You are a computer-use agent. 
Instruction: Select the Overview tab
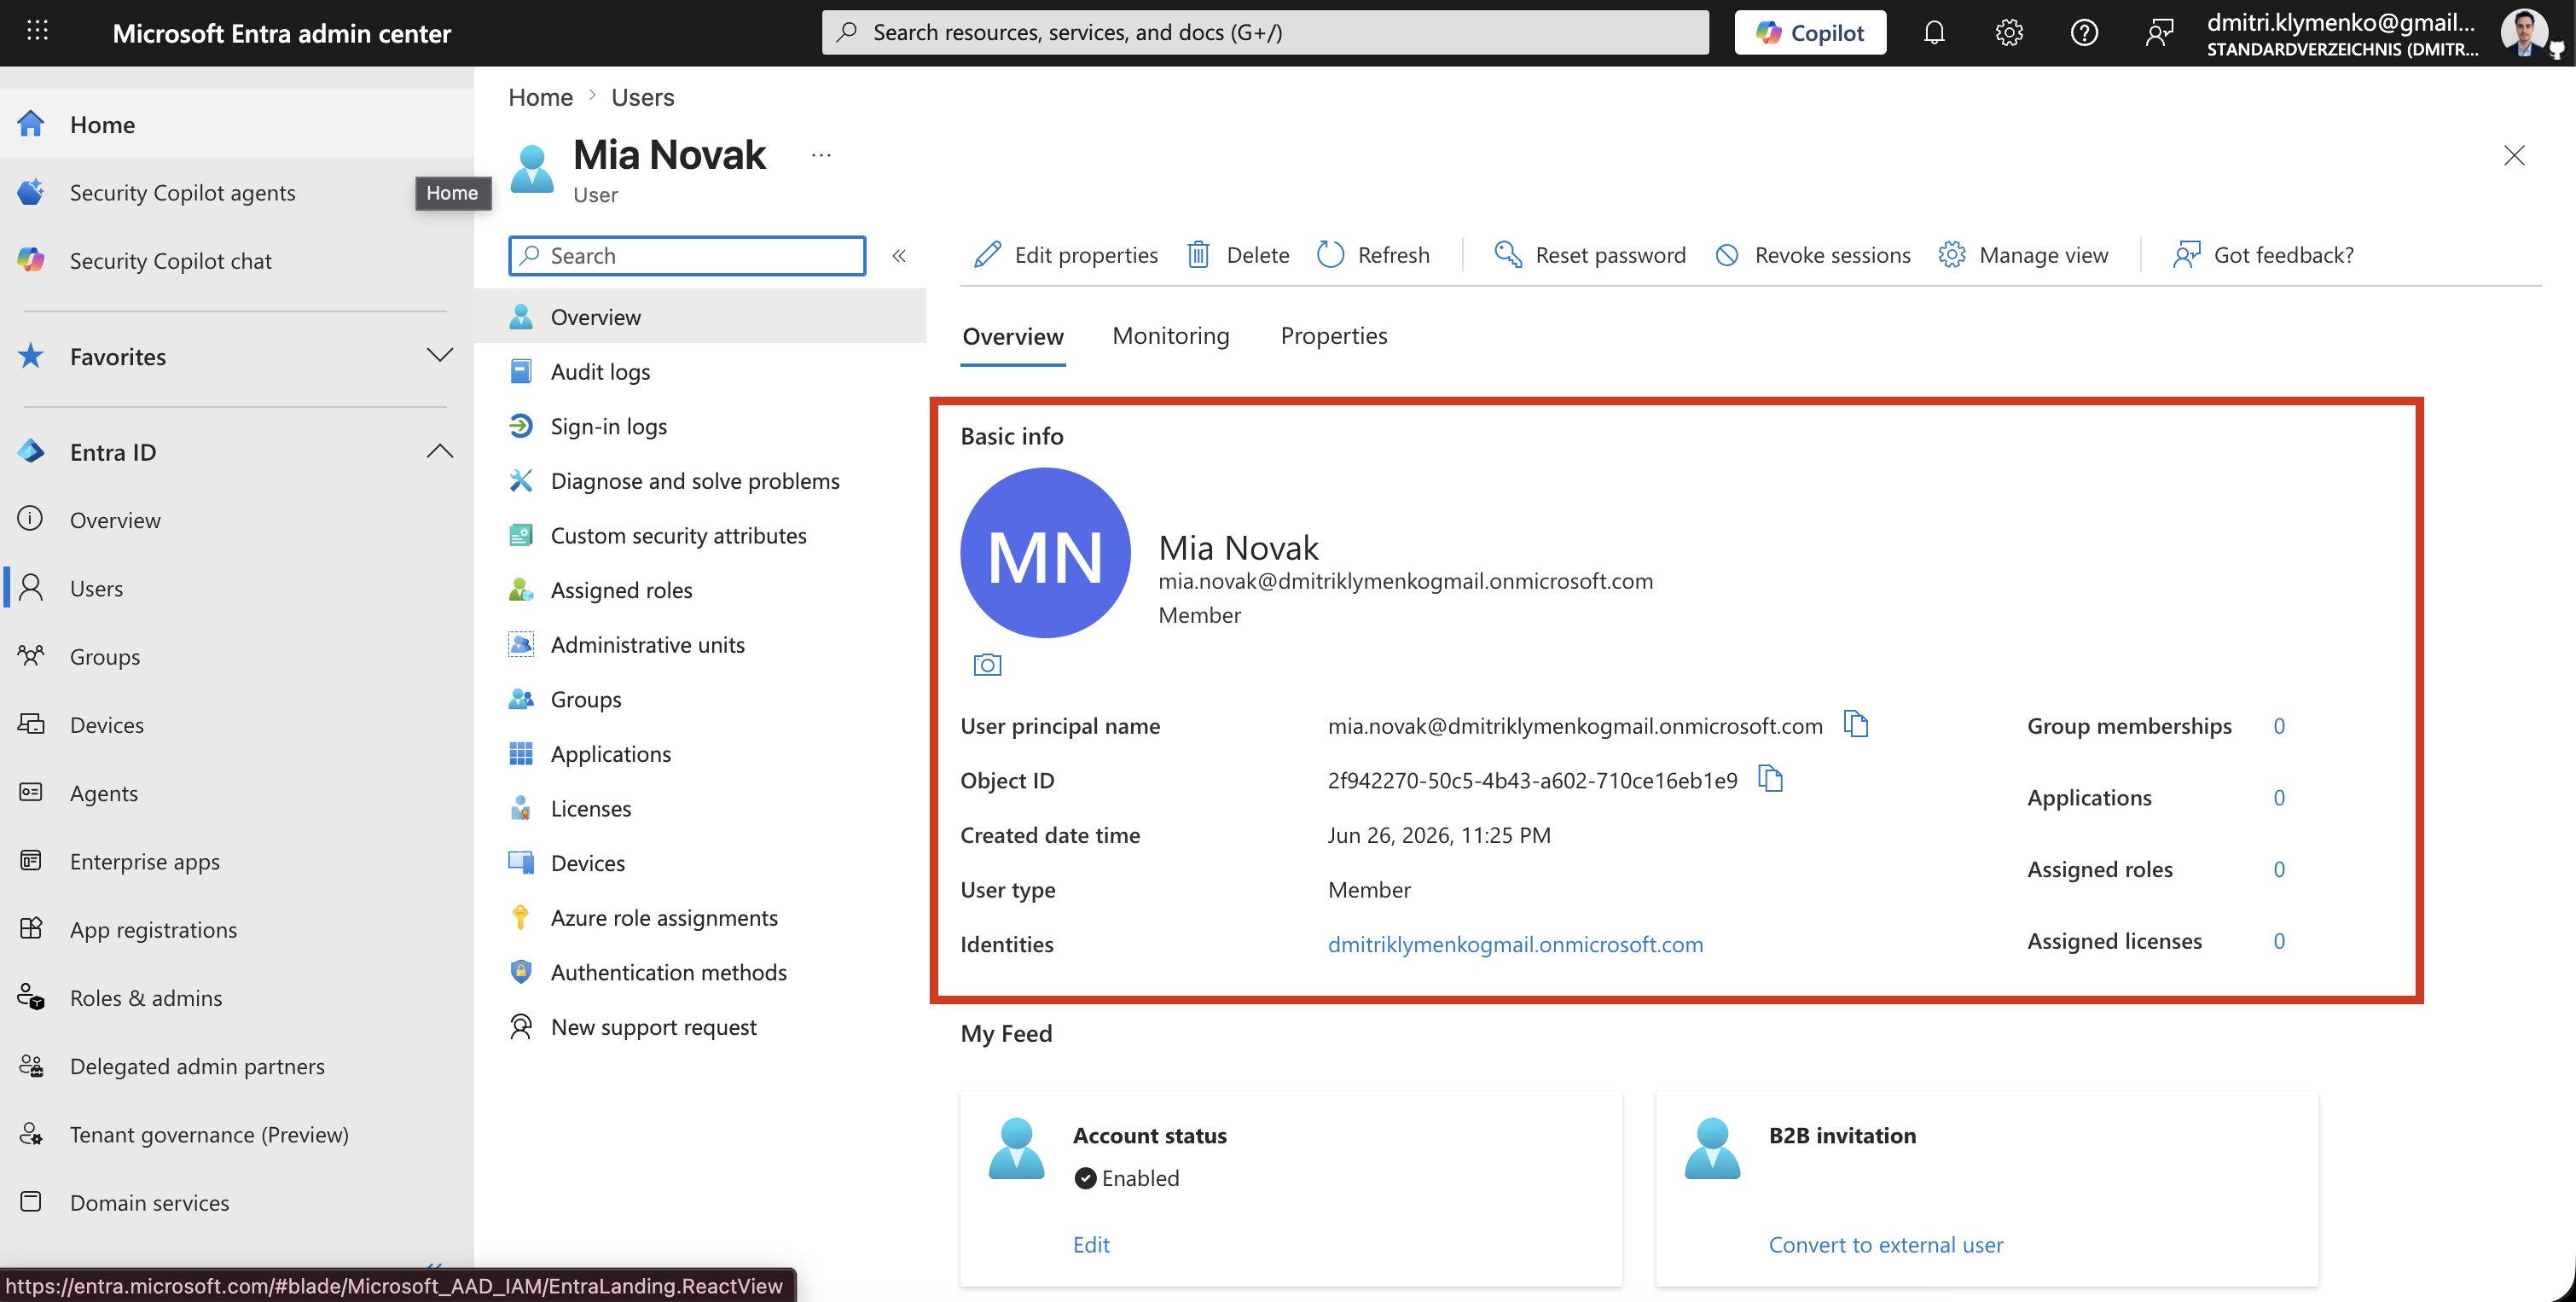pos(1013,337)
